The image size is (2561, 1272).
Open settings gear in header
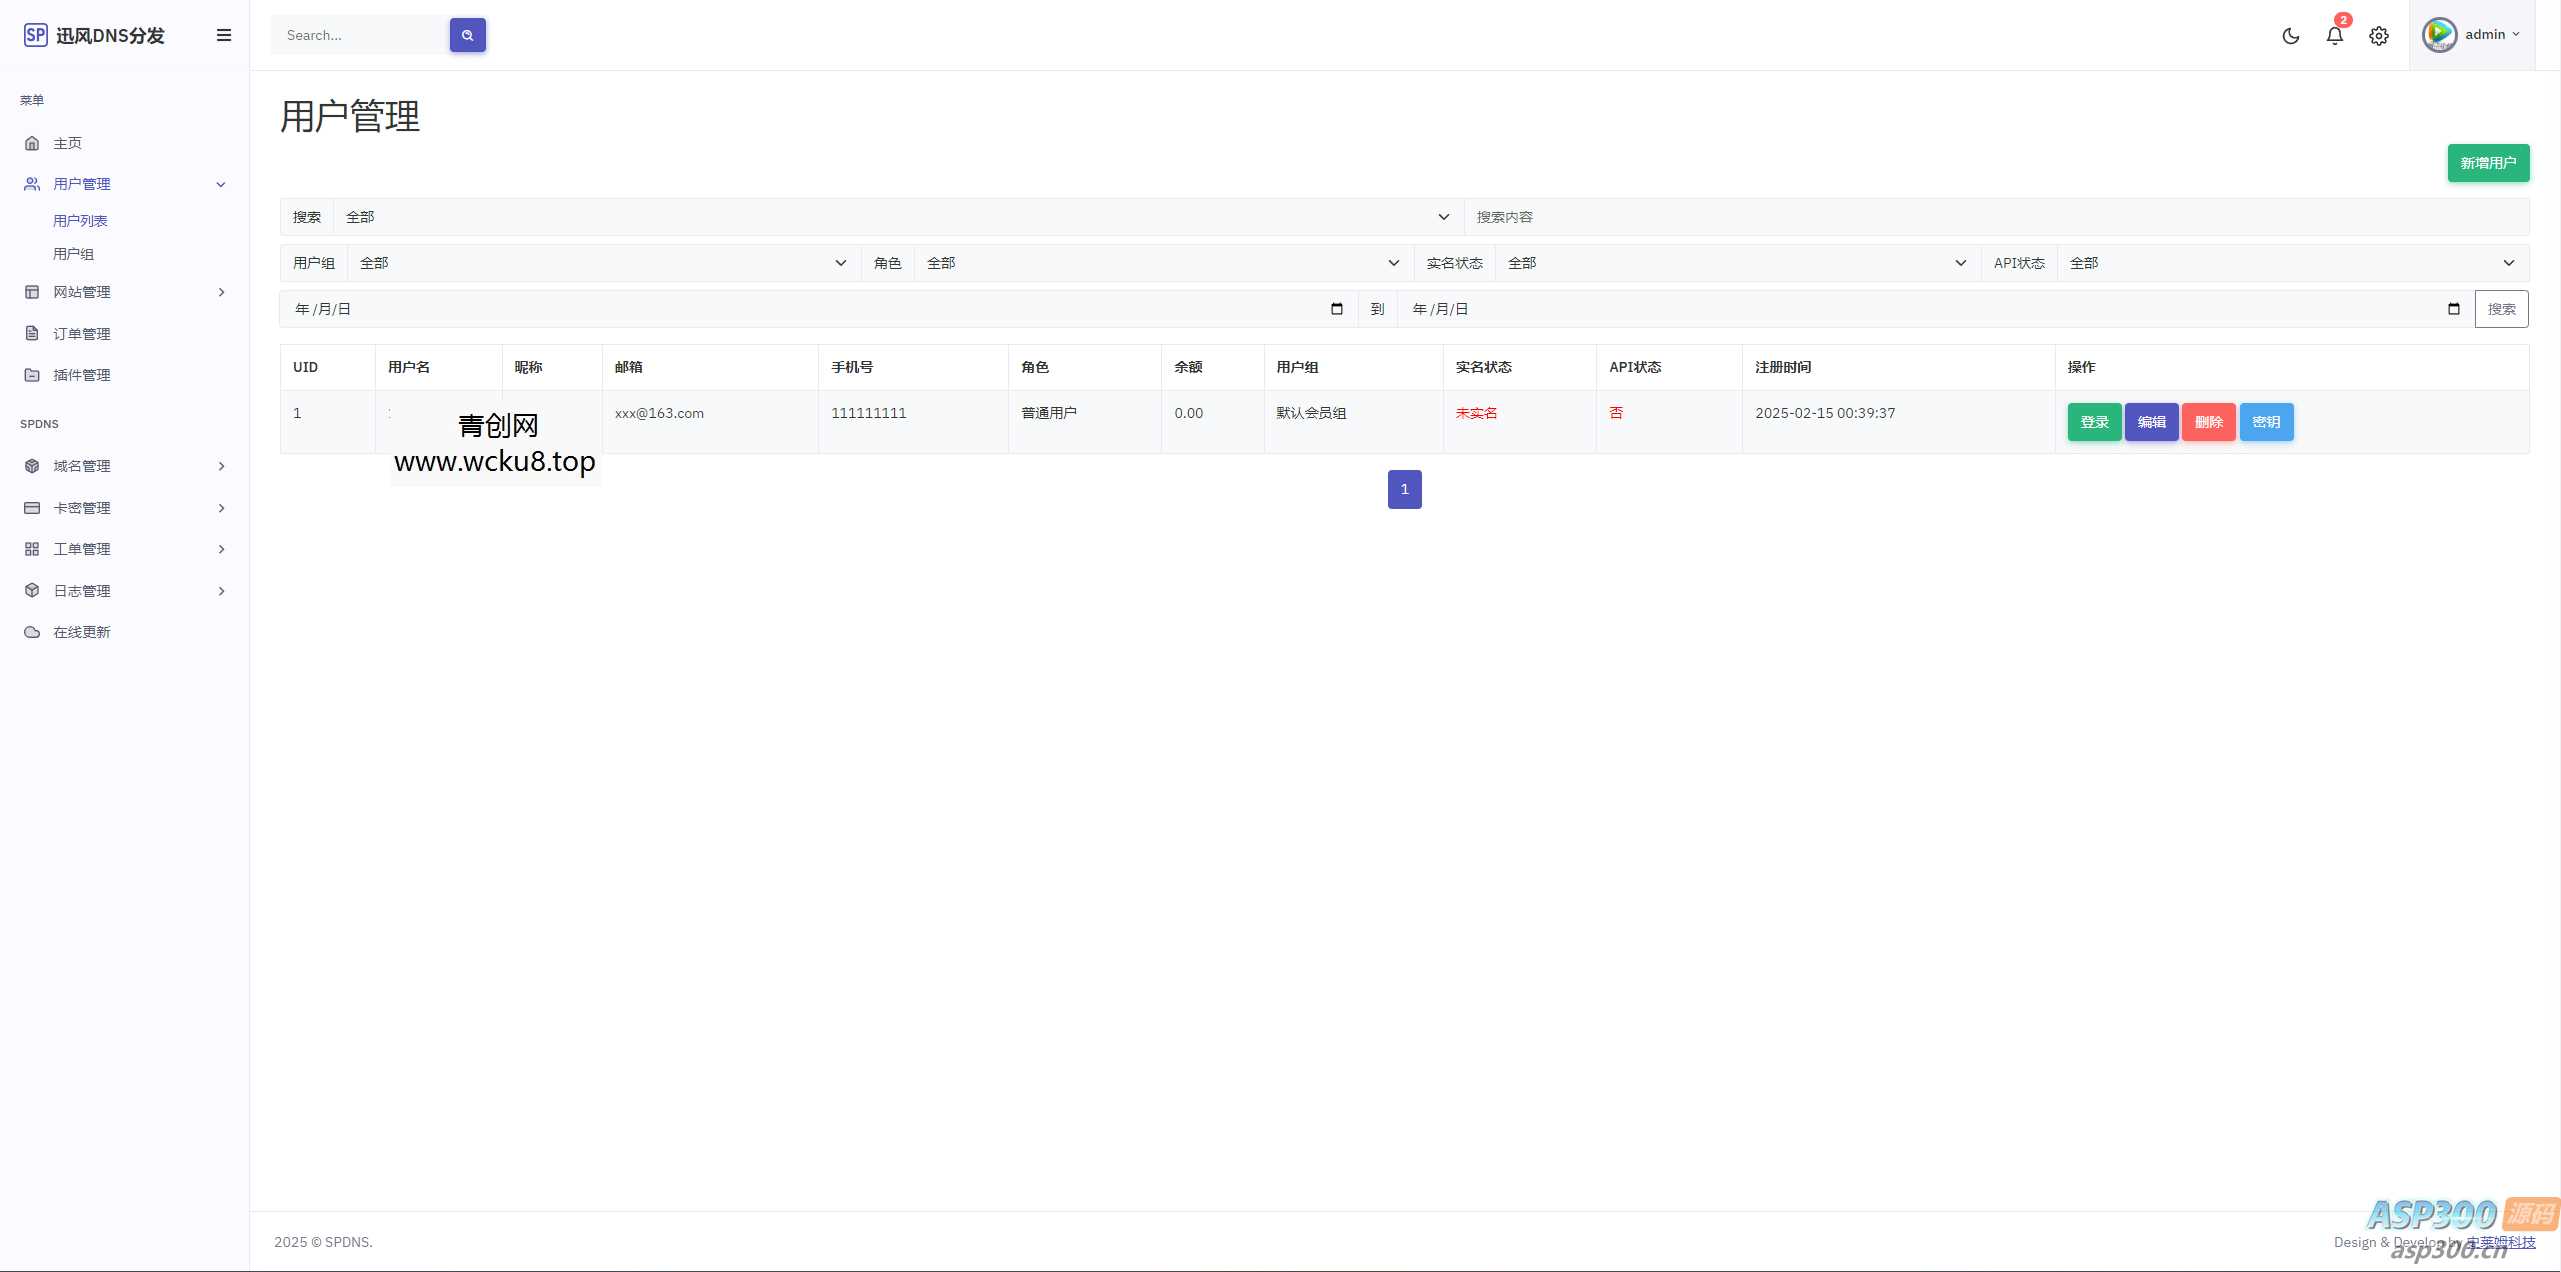click(x=2378, y=36)
